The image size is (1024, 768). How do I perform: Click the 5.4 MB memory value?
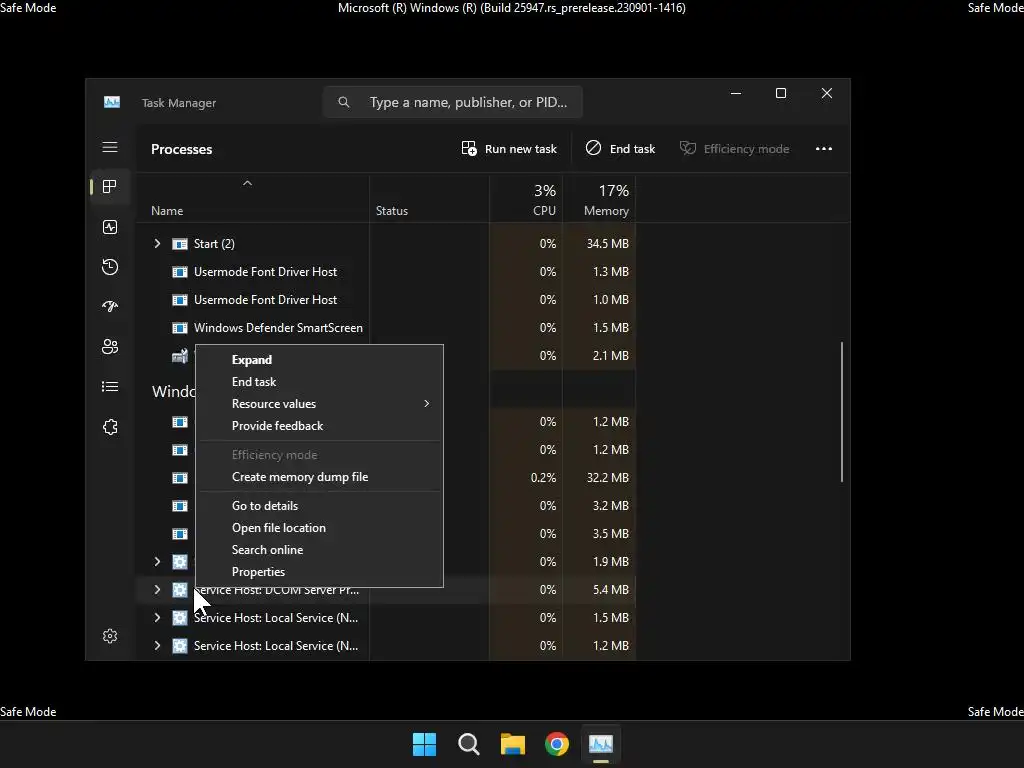[611, 590]
